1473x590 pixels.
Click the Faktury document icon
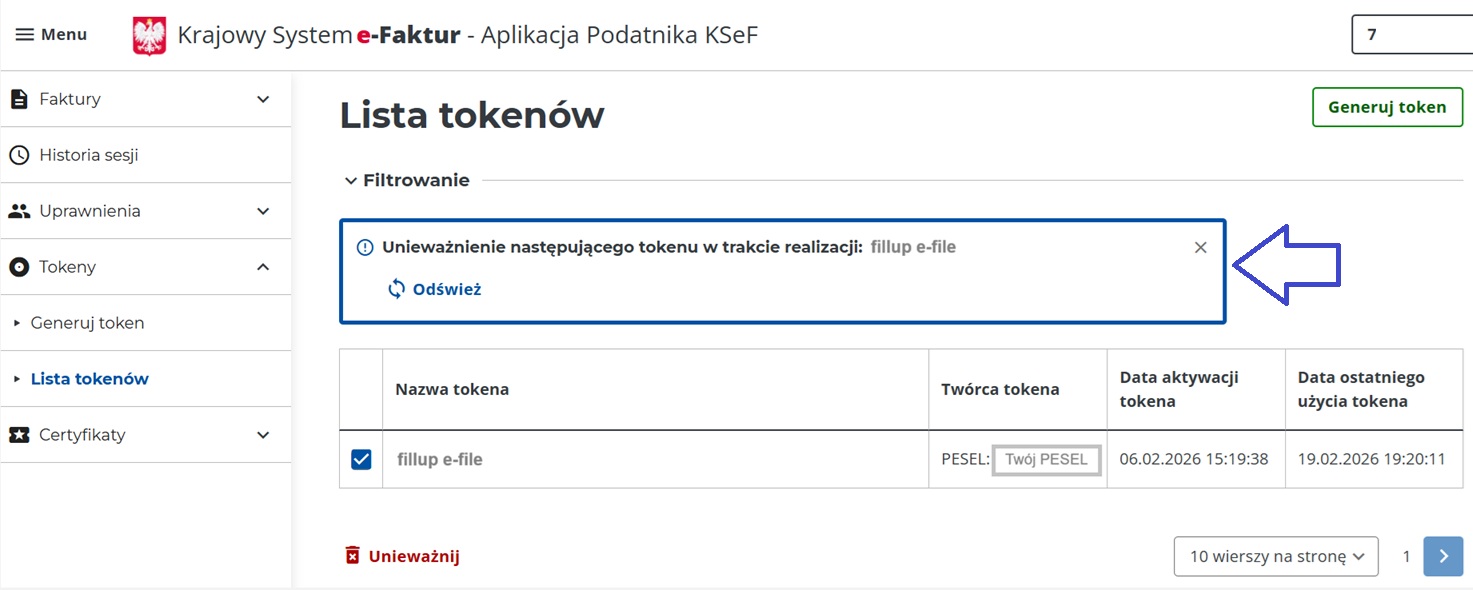[x=18, y=99]
